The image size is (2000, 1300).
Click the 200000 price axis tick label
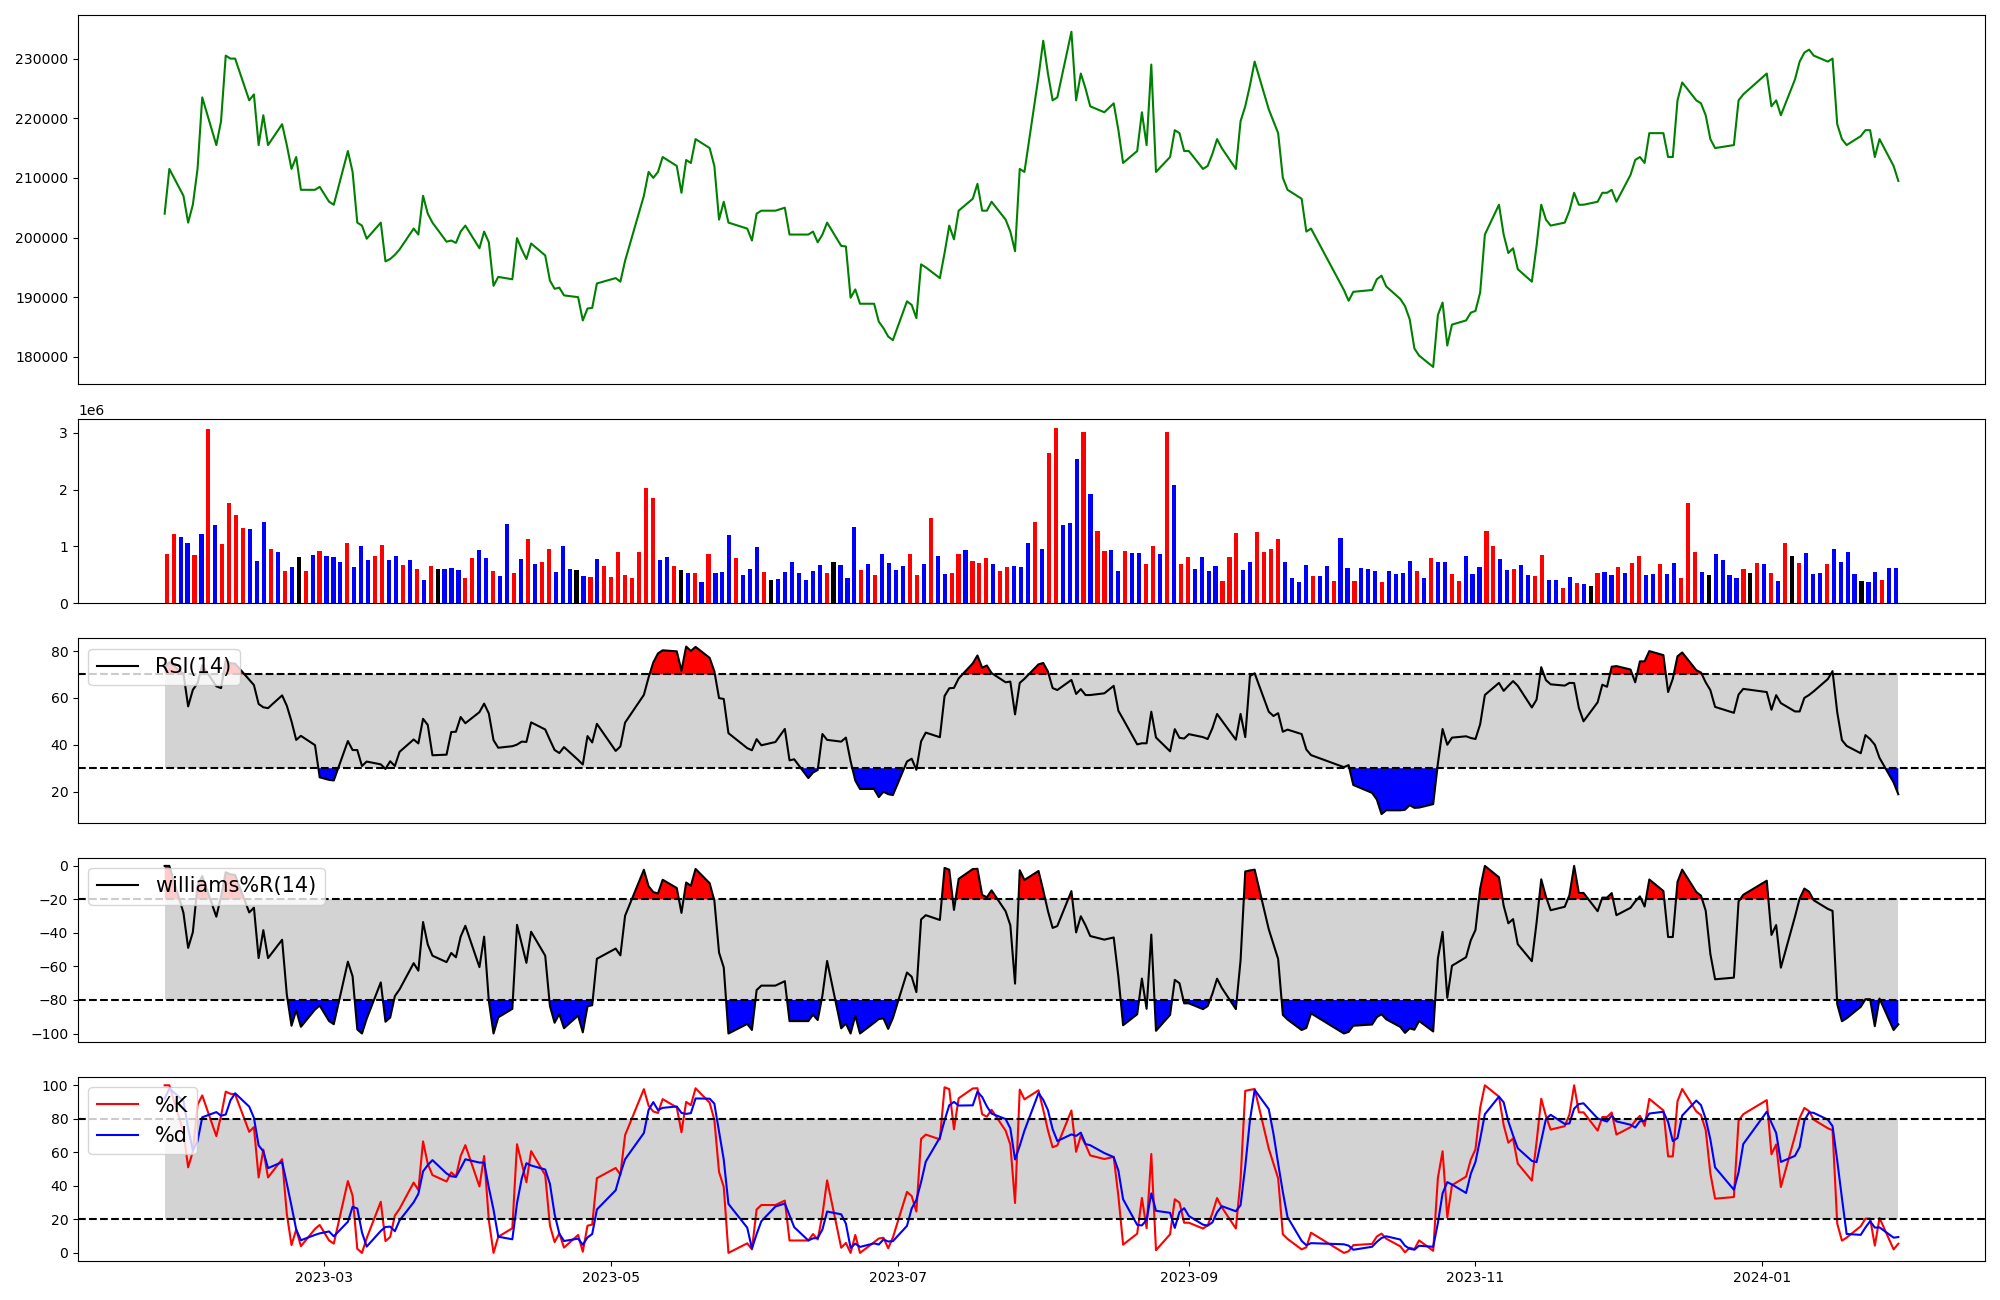42,238
